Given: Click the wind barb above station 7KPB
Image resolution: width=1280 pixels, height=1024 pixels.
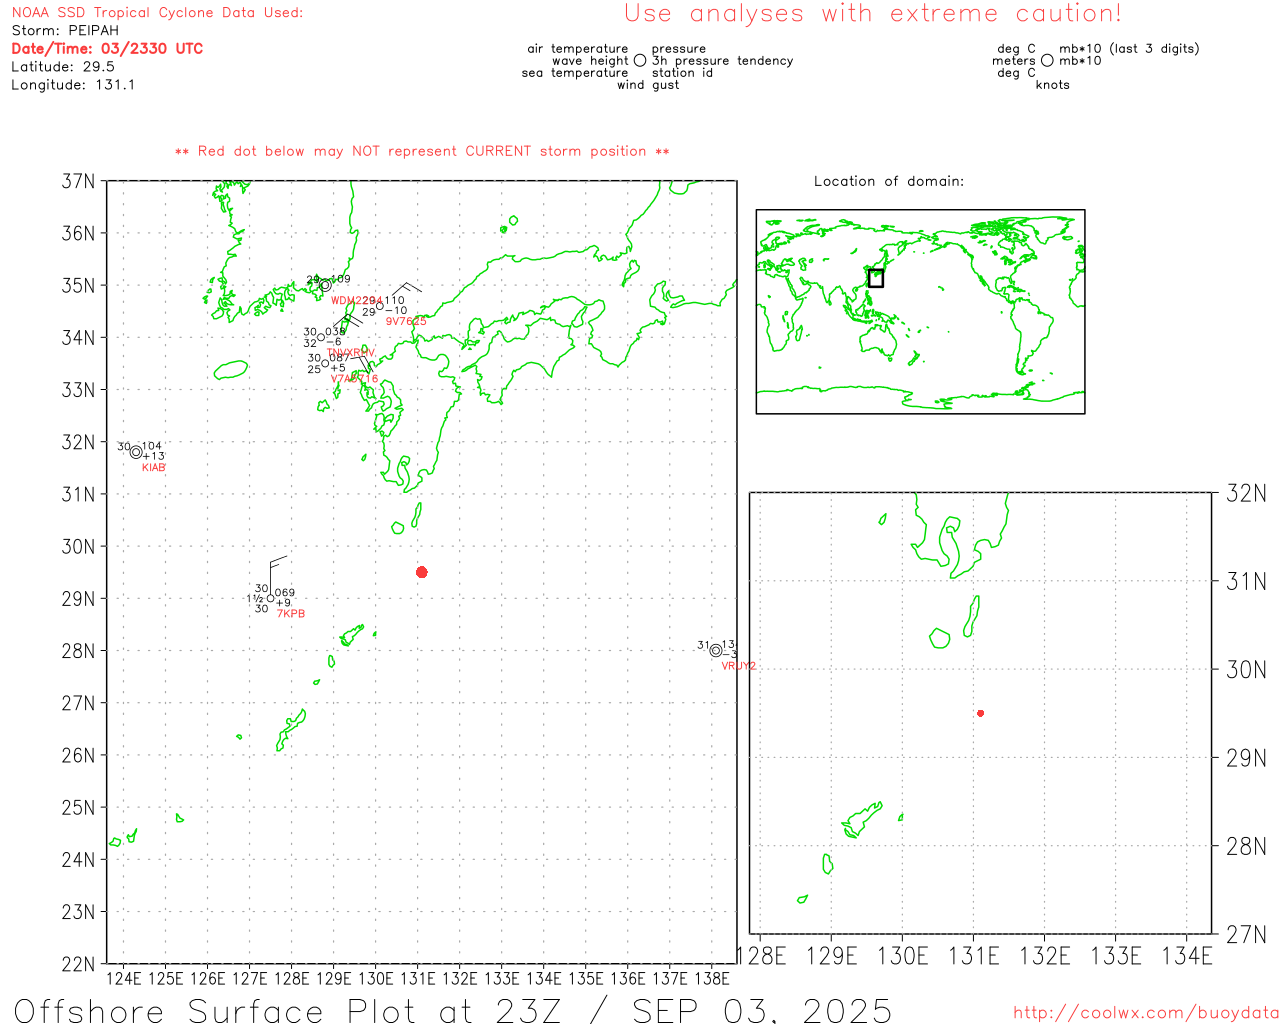Looking at the screenshot, I should [277, 574].
